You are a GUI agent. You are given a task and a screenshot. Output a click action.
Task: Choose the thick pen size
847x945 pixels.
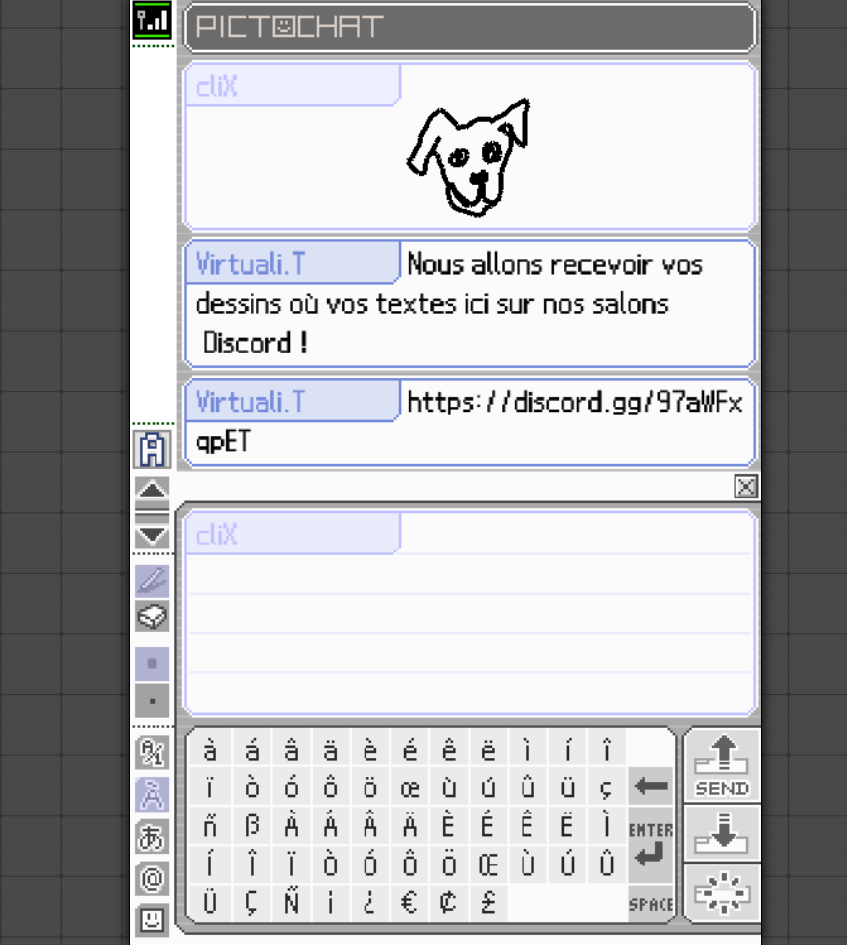point(152,664)
